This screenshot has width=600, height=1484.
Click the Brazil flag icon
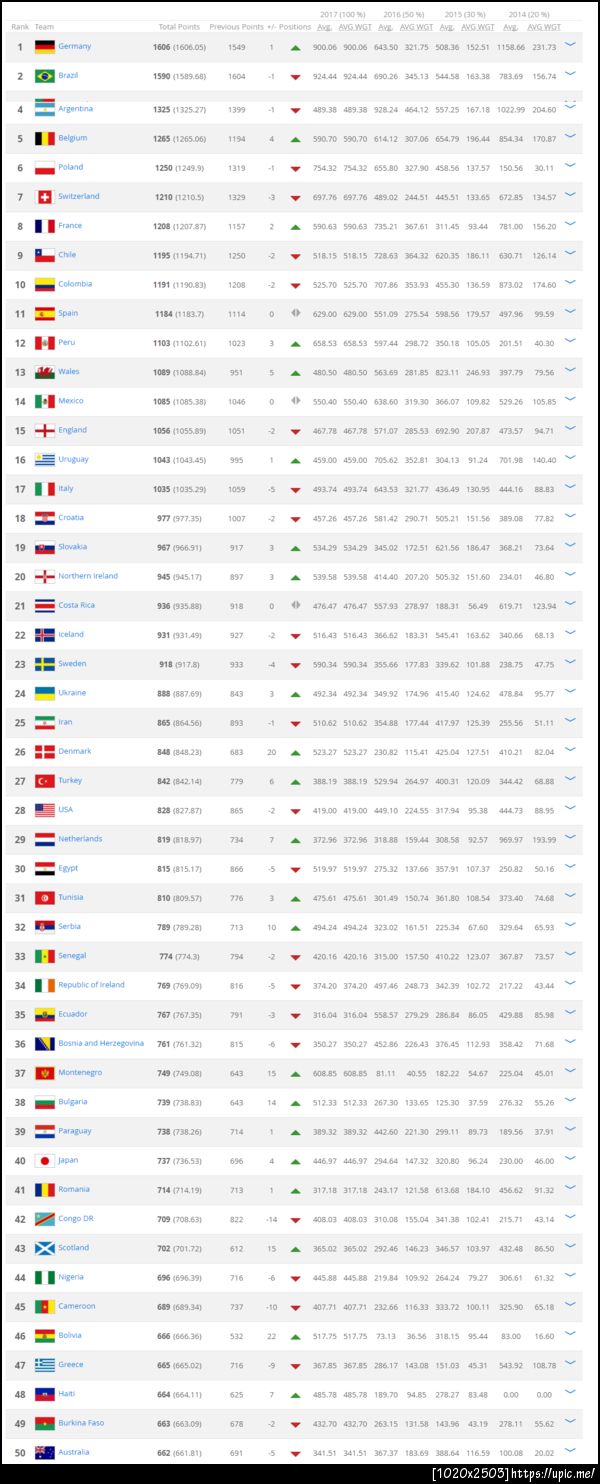(44, 76)
